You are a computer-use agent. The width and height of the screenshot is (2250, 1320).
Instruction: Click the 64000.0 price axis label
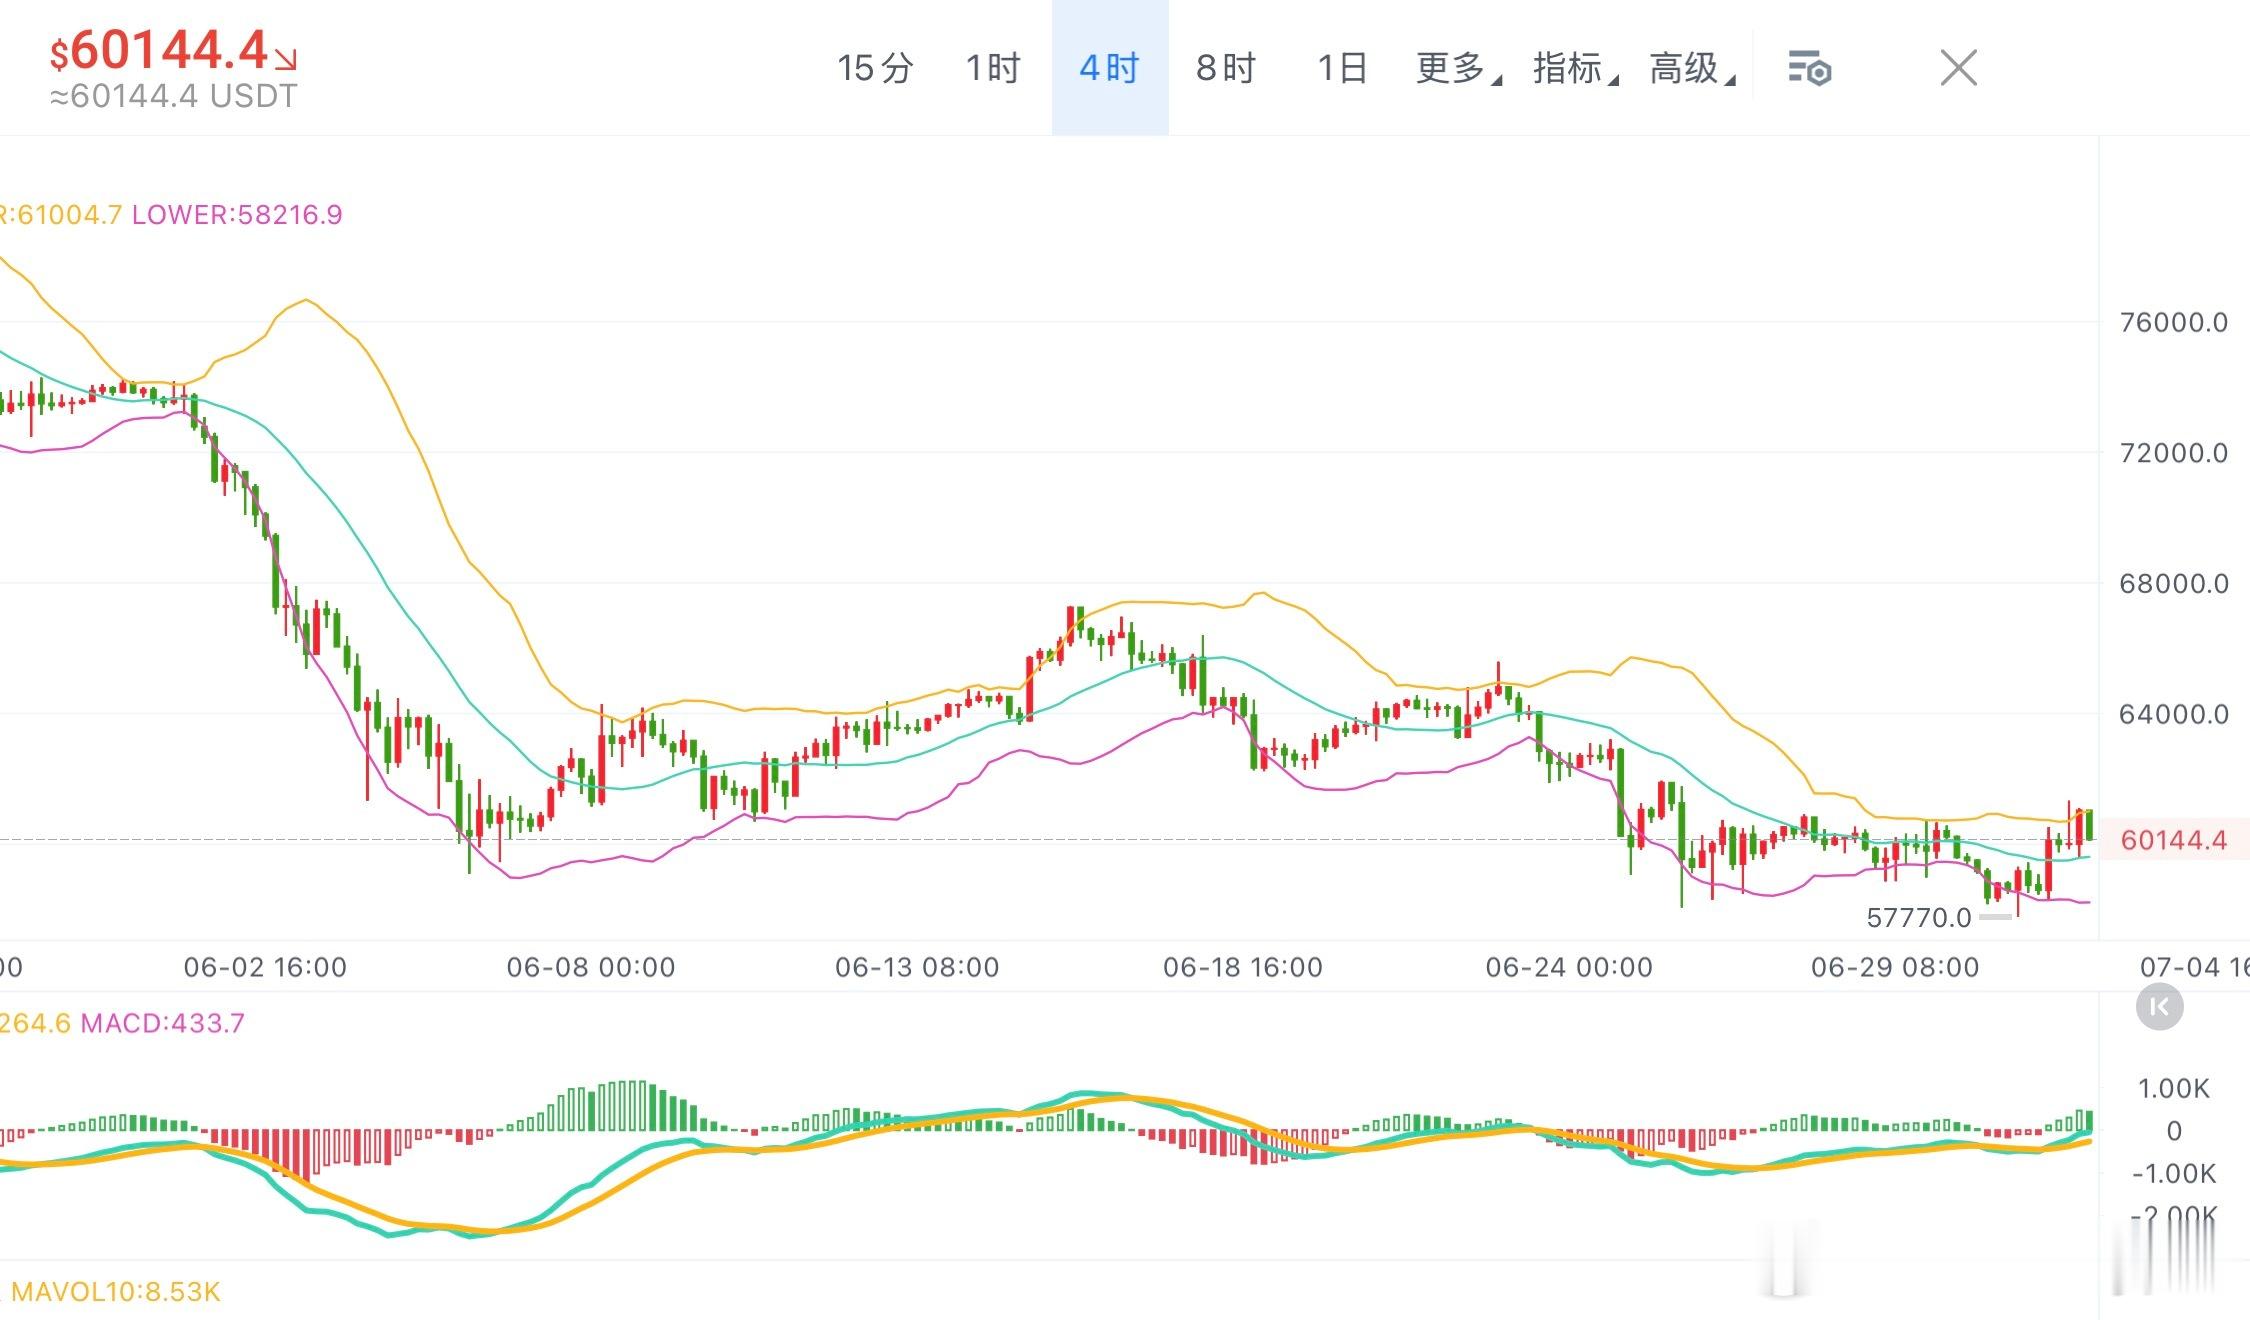(2173, 714)
